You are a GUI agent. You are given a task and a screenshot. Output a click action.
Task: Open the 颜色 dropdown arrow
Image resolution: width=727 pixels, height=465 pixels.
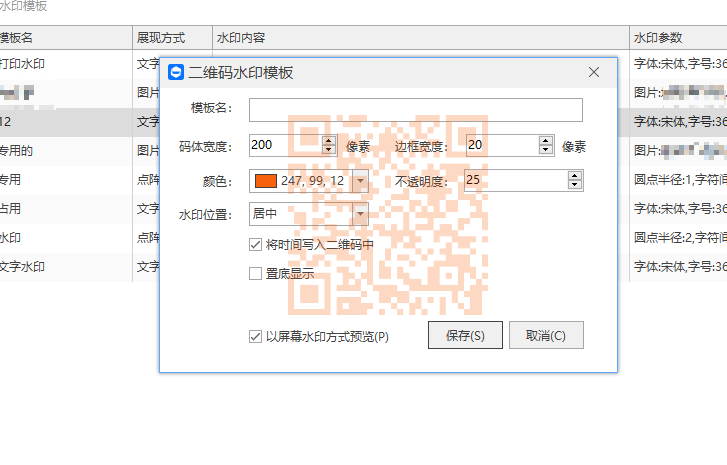coord(360,181)
